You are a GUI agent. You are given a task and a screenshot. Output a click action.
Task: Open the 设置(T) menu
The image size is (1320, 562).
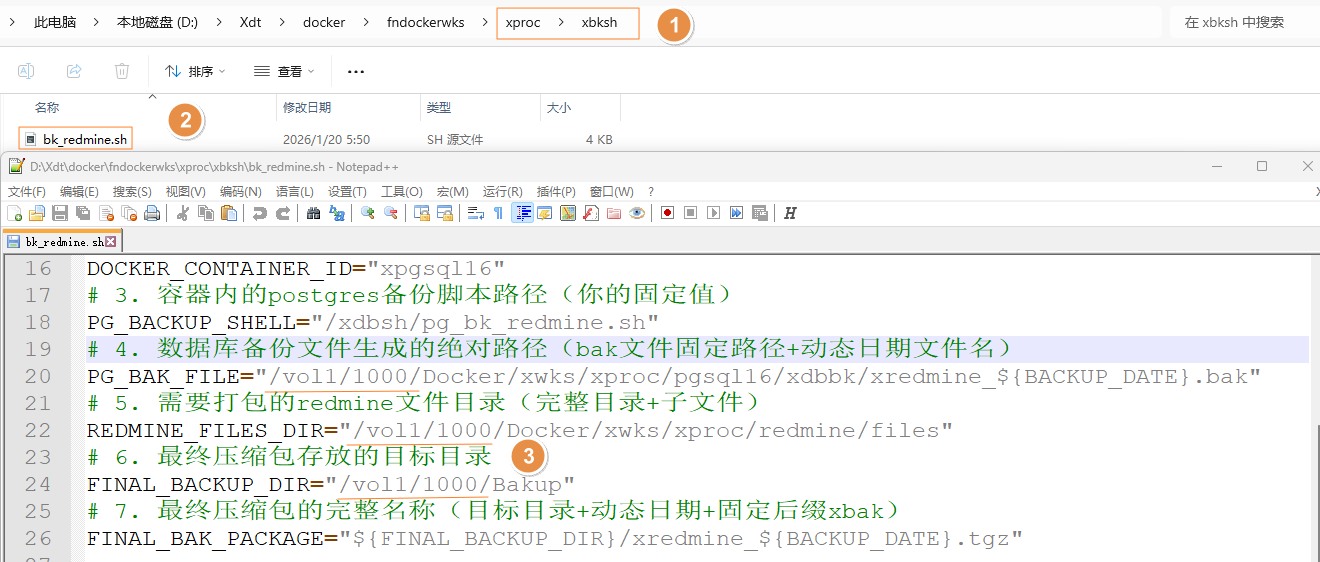[x=347, y=191]
